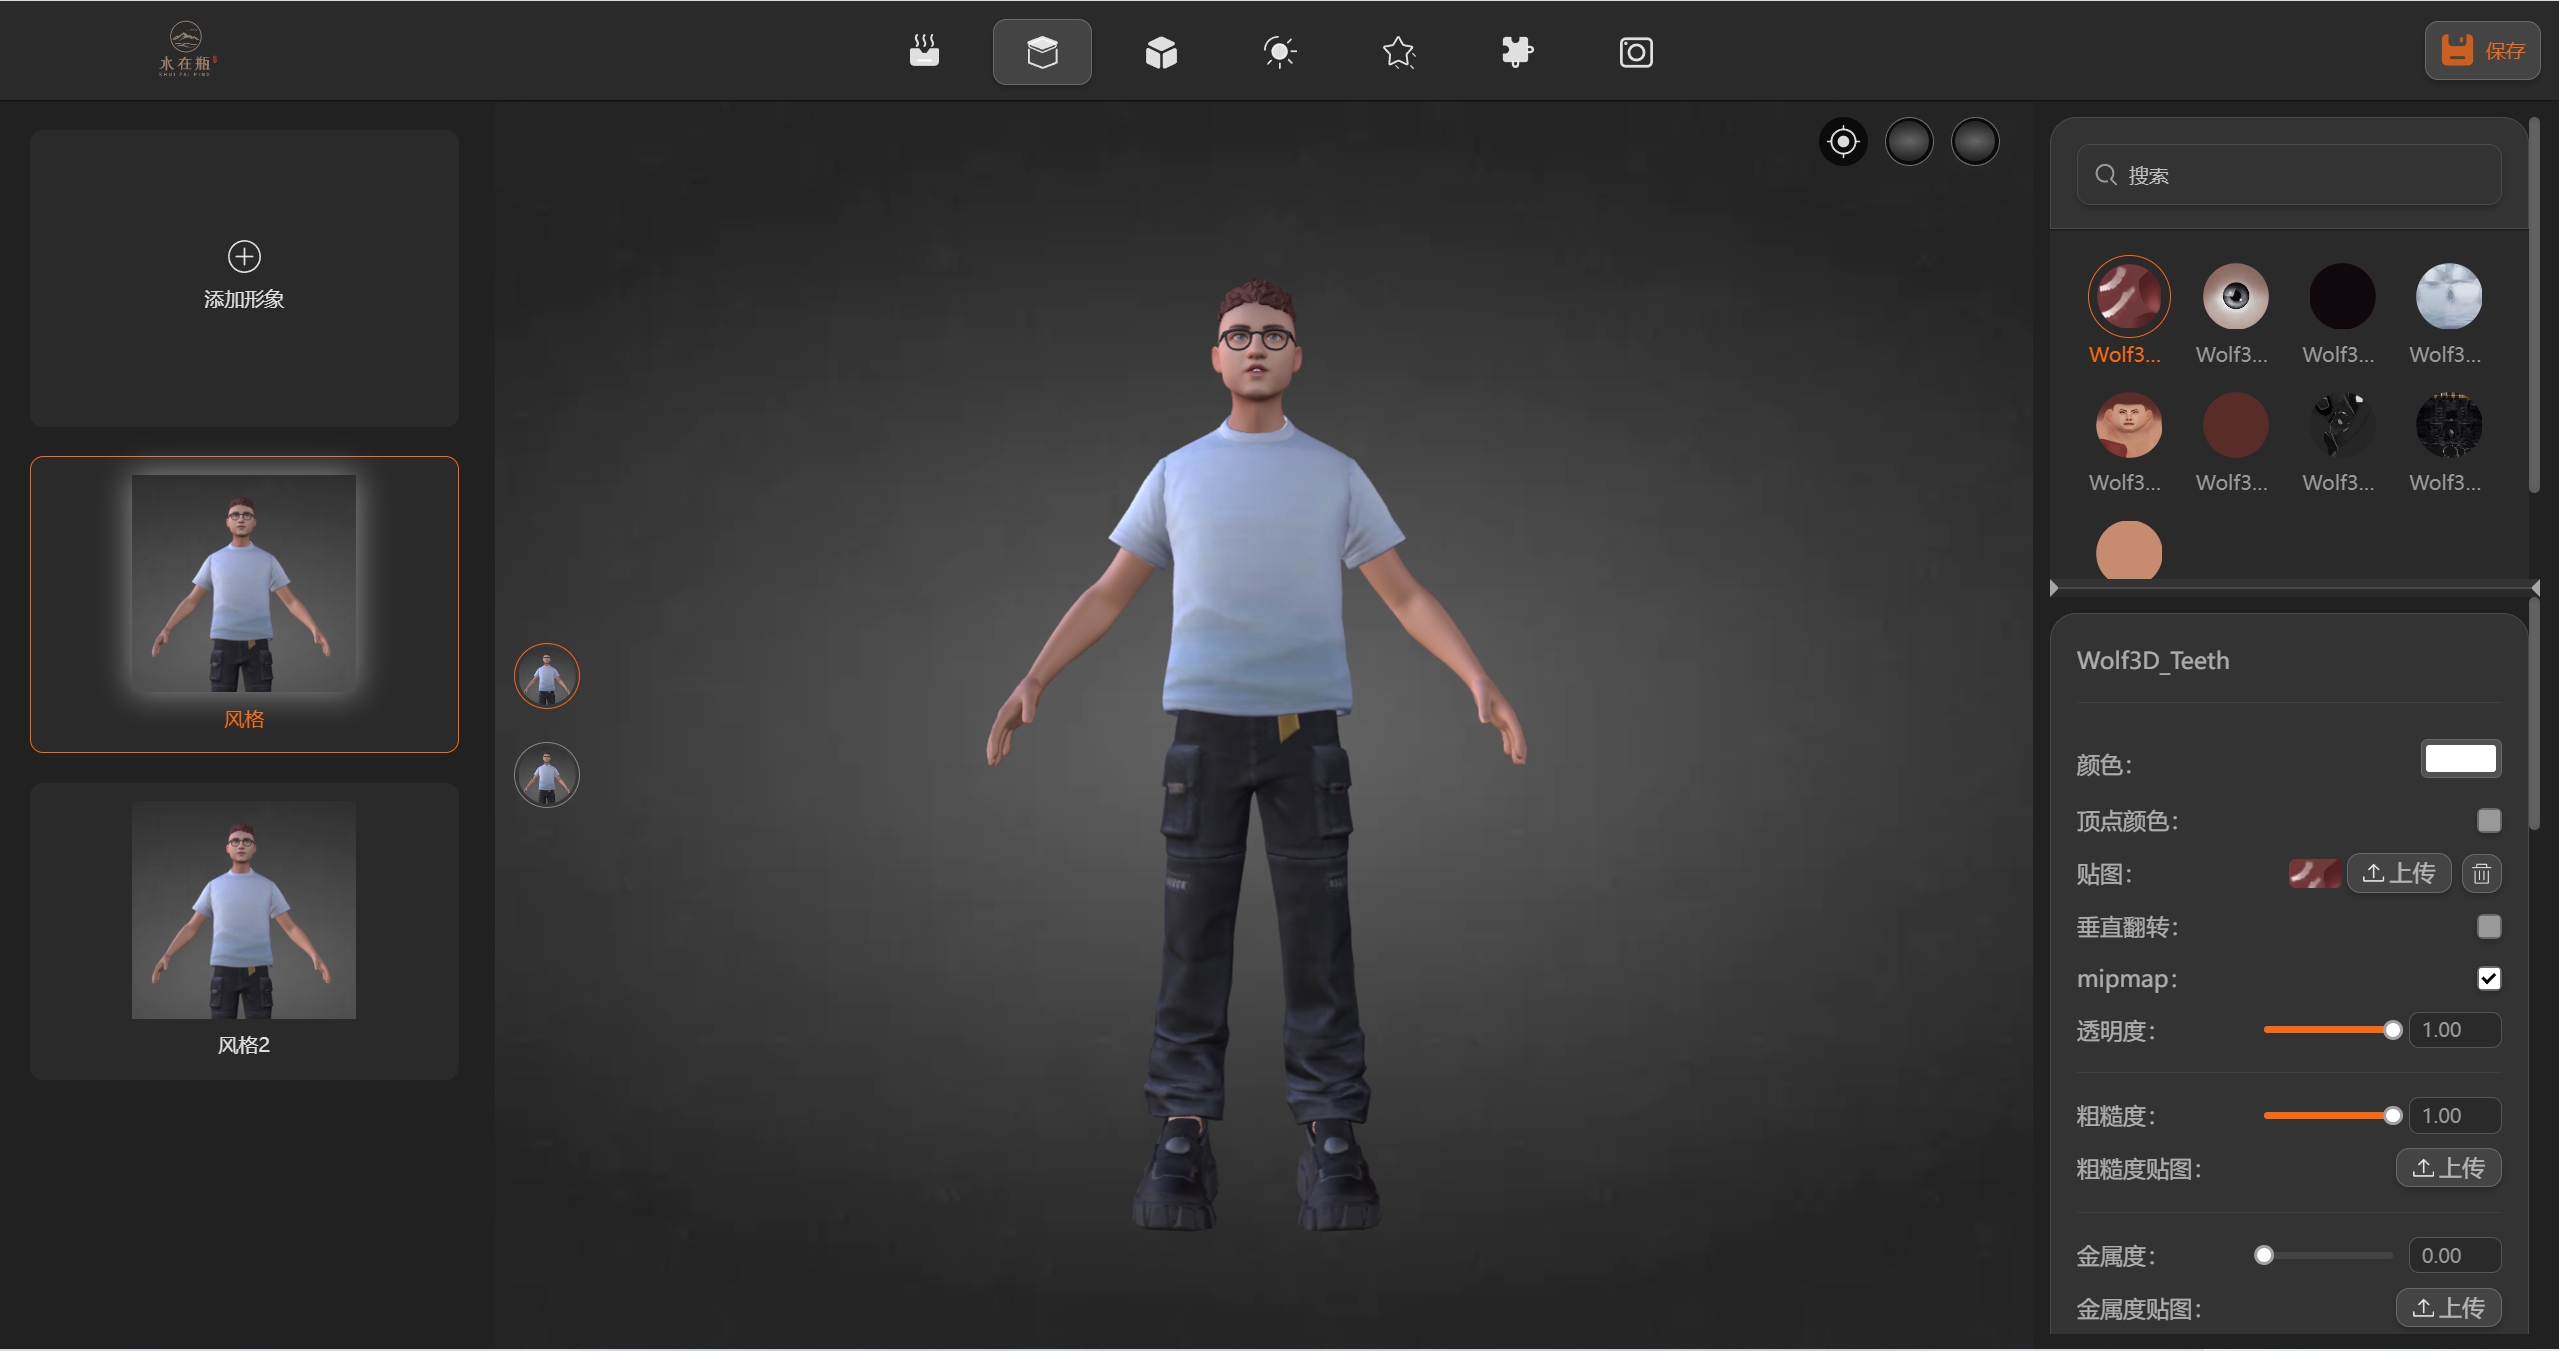Open the solid cube toolbar tab
Image resolution: width=2559 pixels, height=1351 pixels.
tap(1161, 51)
